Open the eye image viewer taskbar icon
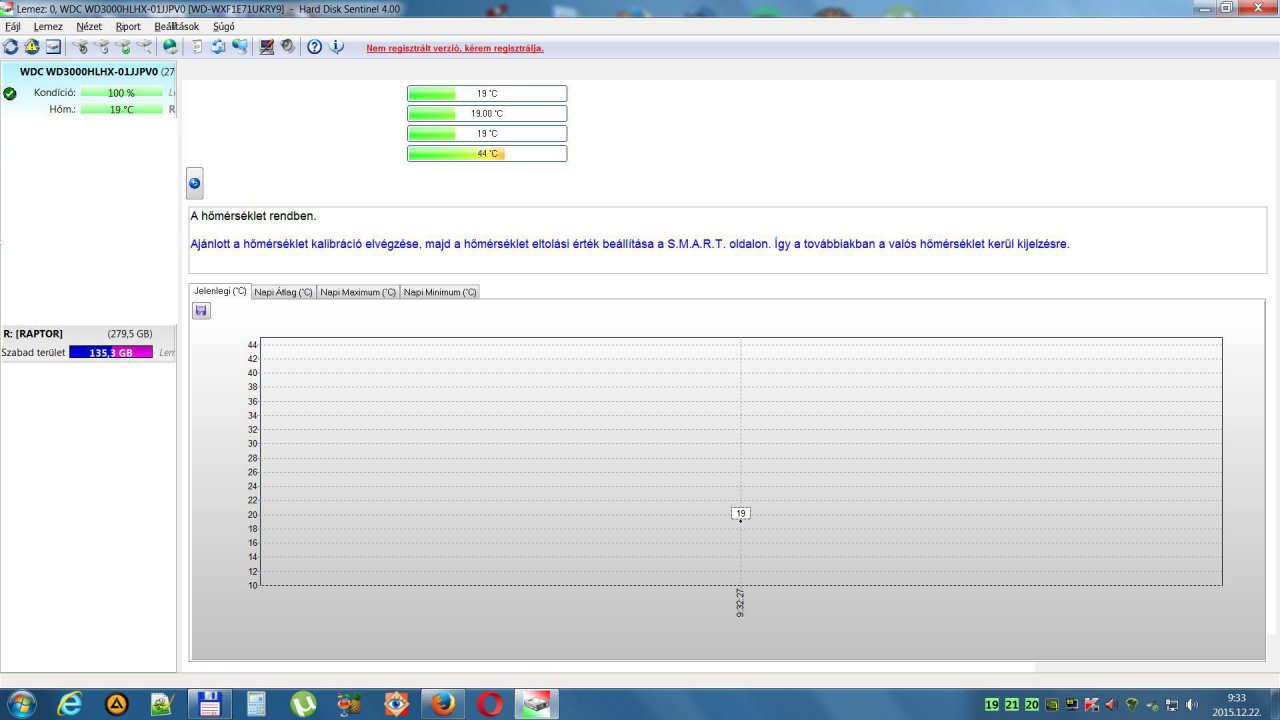The height and width of the screenshot is (720, 1280). 396,704
